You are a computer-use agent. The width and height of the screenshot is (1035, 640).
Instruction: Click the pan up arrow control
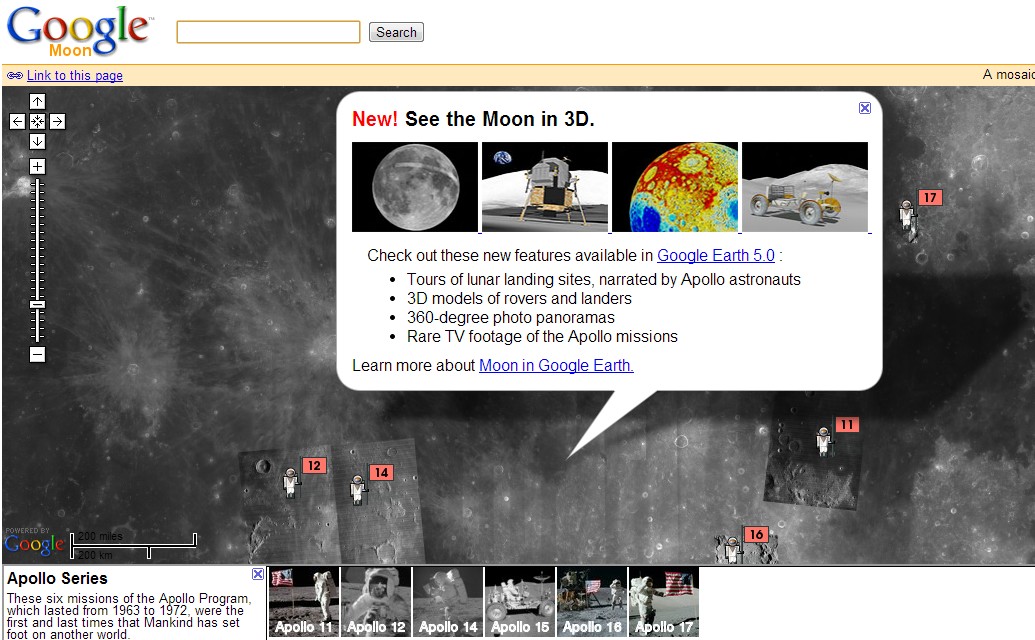click(37, 101)
